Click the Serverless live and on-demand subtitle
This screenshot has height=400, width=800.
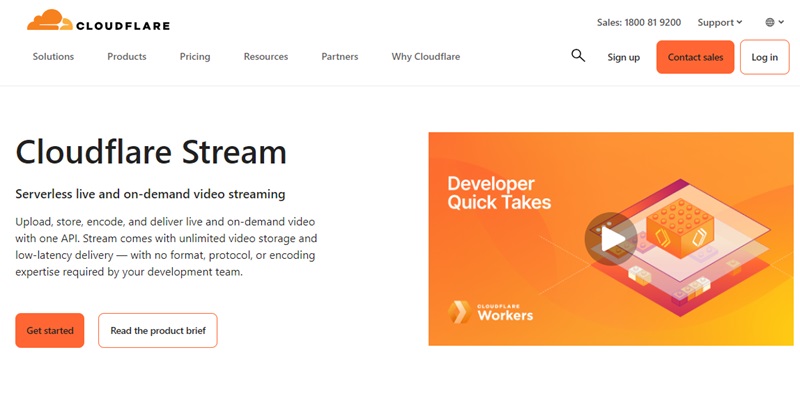click(x=150, y=194)
